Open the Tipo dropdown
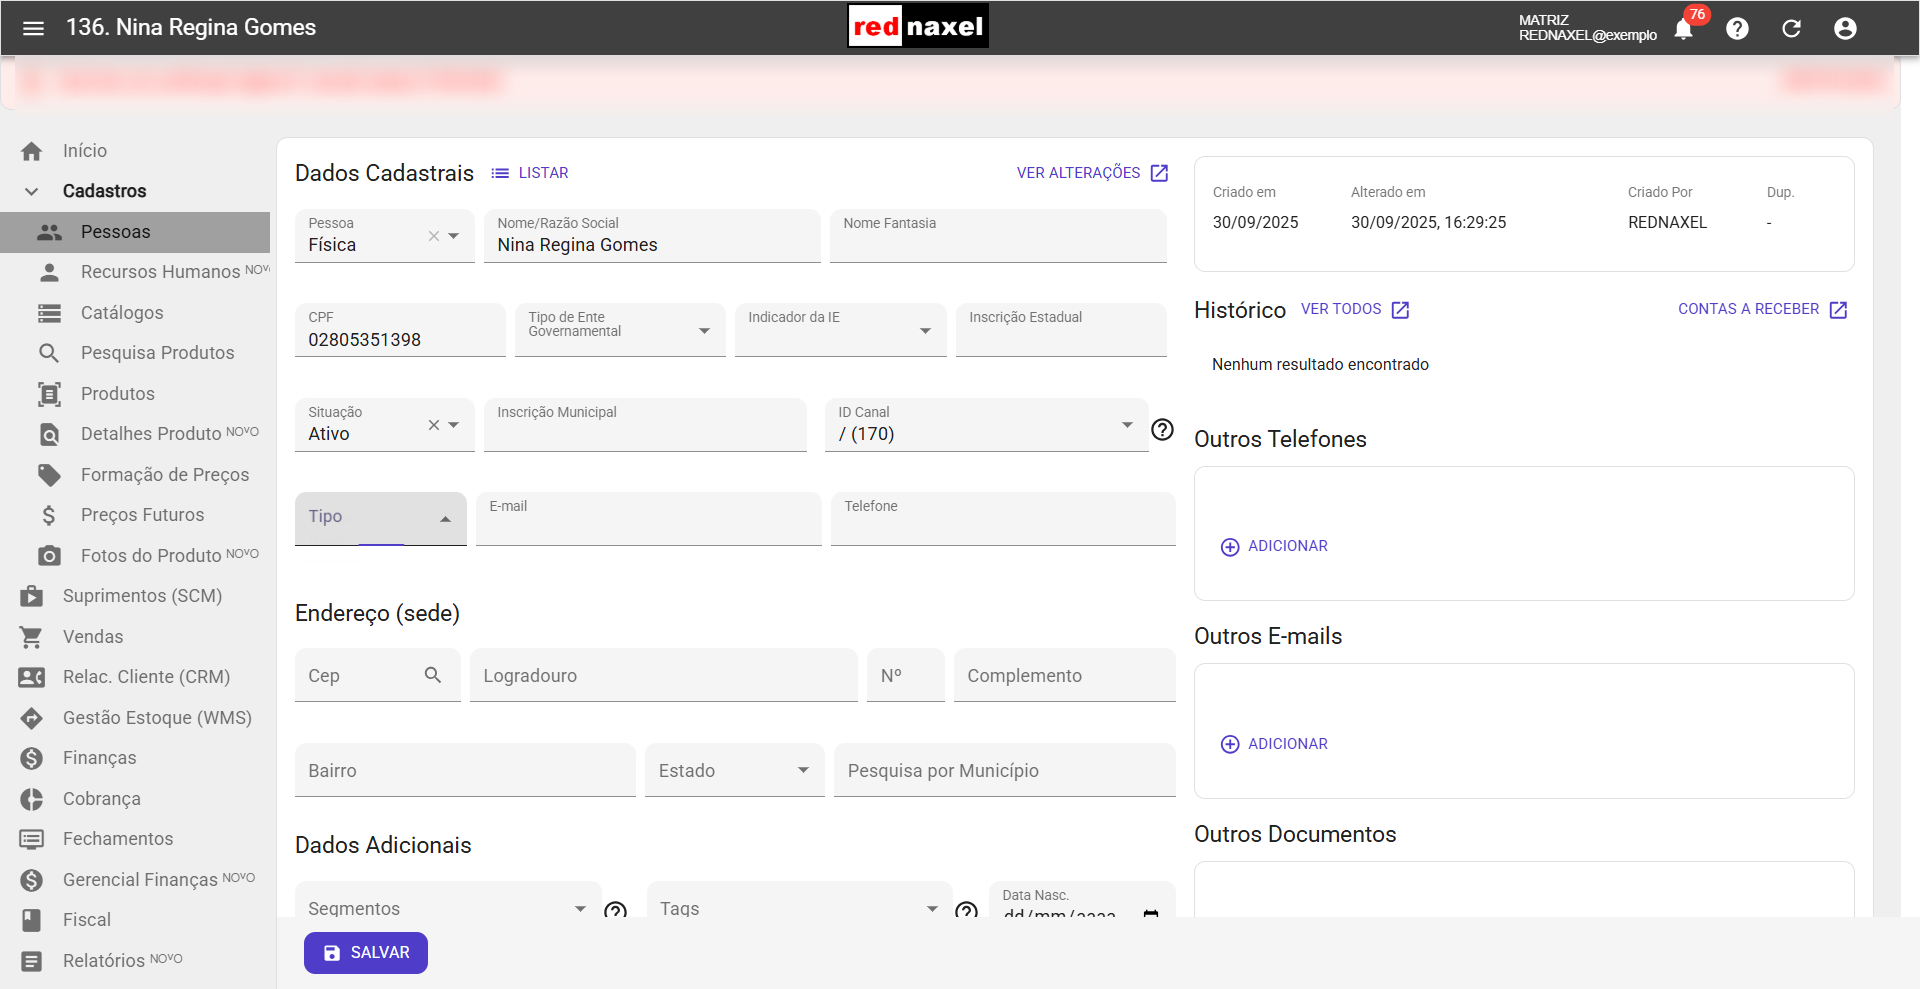This screenshot has width=1920, height=989. (381, 518)
